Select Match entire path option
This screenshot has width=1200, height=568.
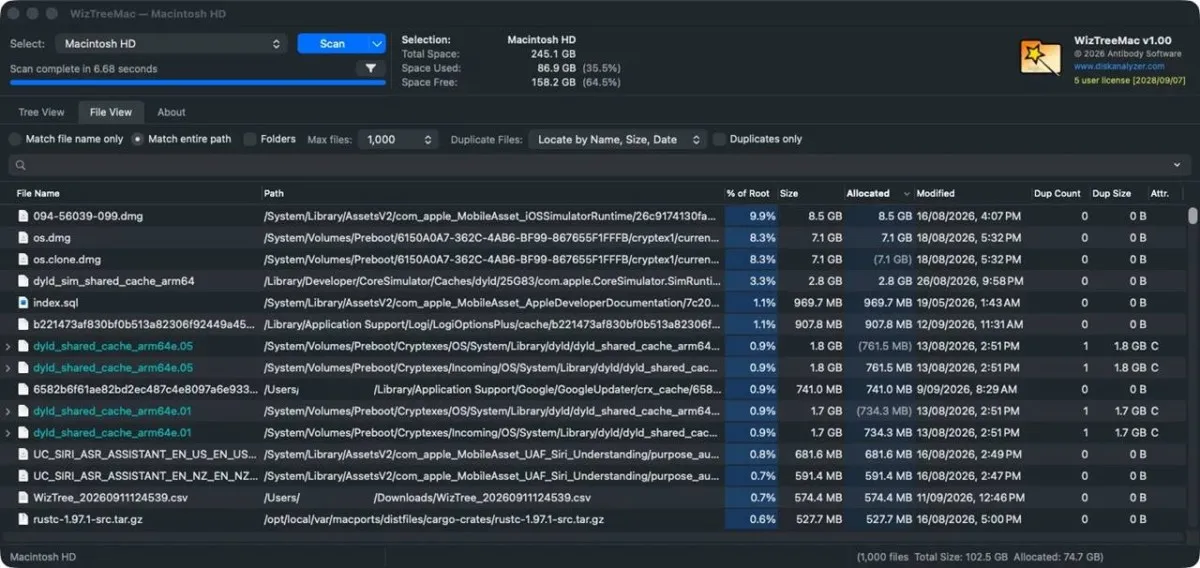pyautogui.click(x=138, y=139)
